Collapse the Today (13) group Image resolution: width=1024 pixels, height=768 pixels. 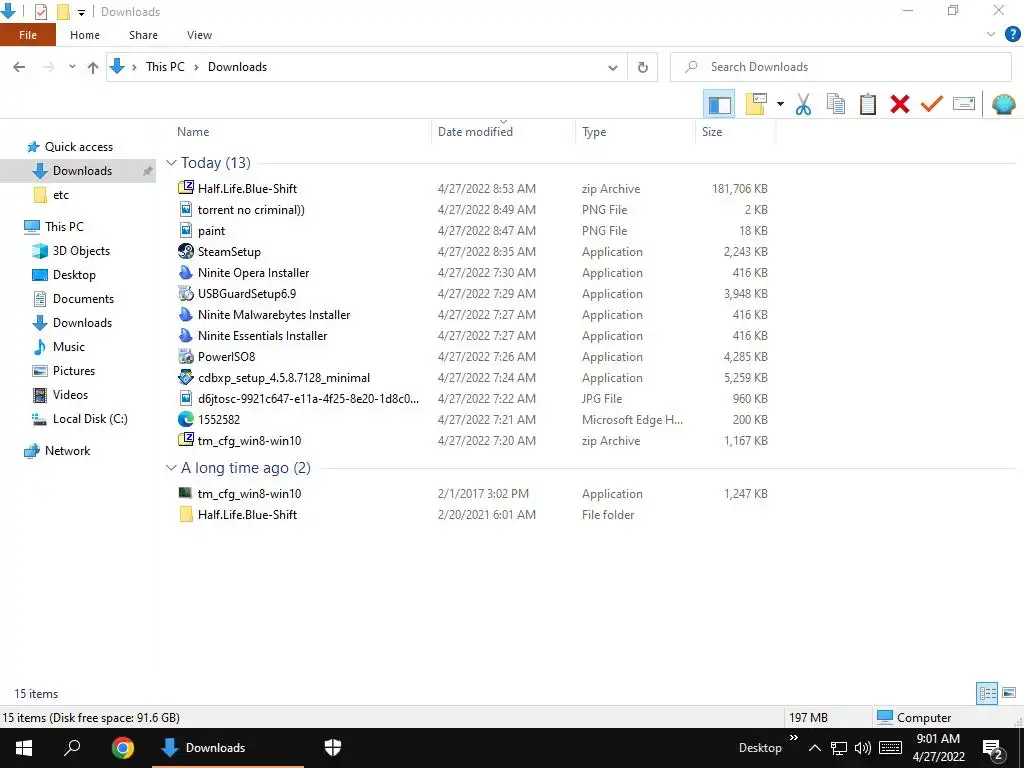click(x=171, y=163)
